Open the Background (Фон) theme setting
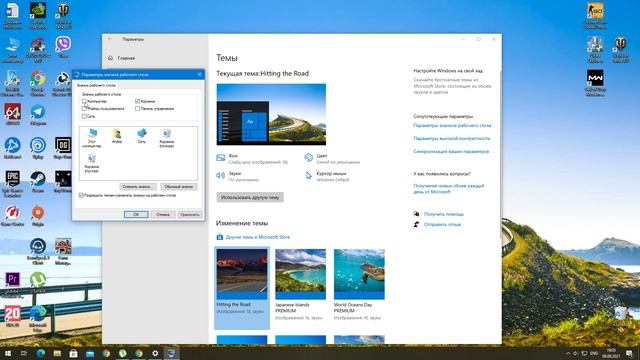Viewport: 640px width, 360px height. click(x=252, y=159)
